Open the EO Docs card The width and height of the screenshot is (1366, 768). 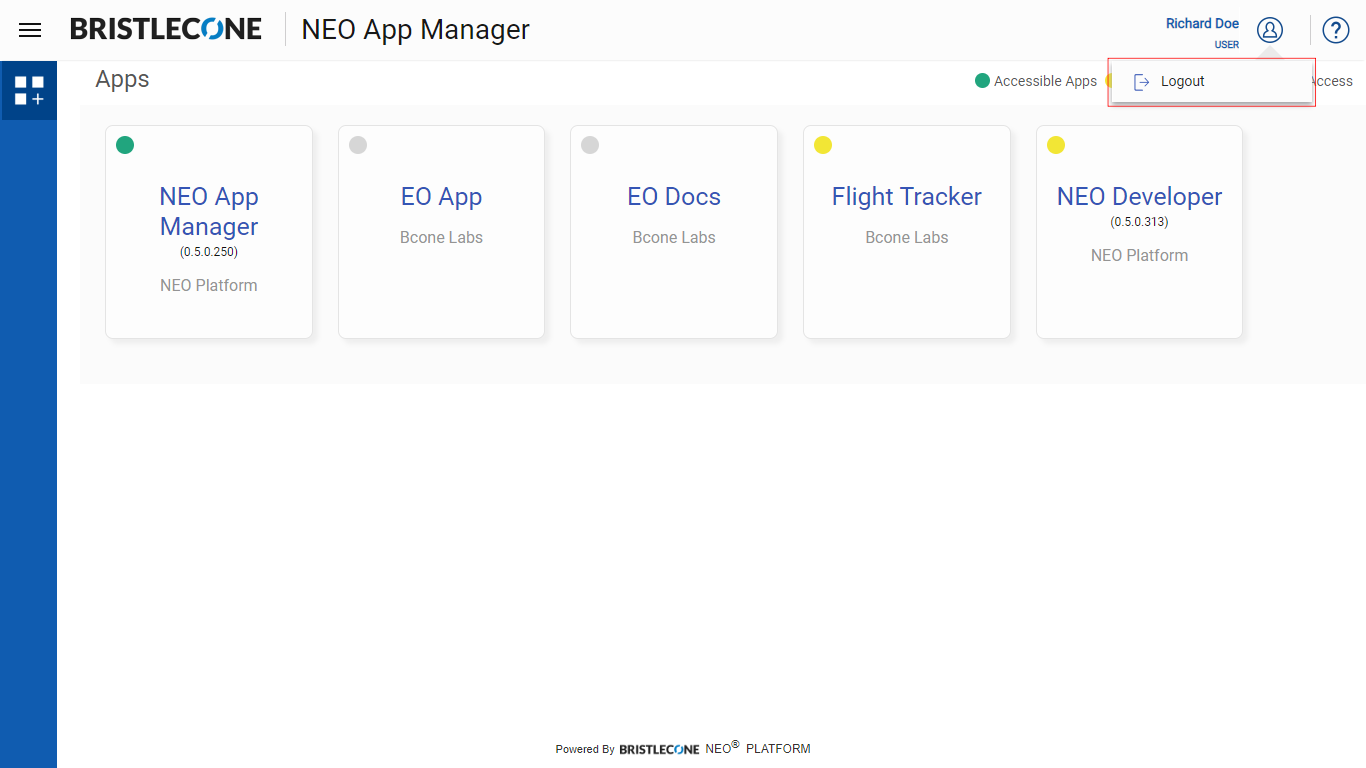(x=674, y=232)
